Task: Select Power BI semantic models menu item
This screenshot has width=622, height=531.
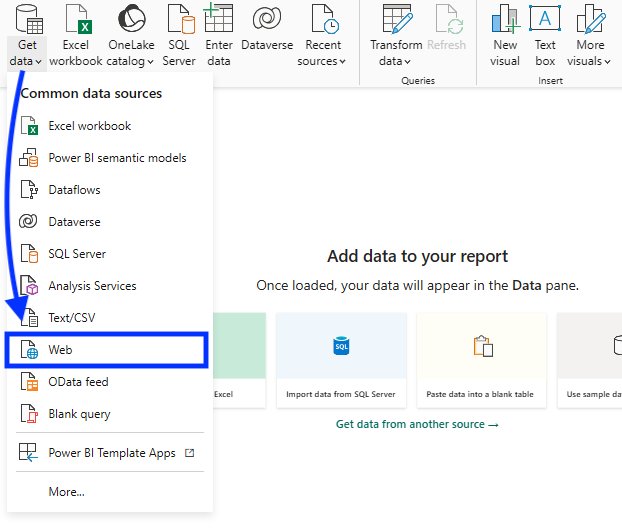Action: (110, 158)
